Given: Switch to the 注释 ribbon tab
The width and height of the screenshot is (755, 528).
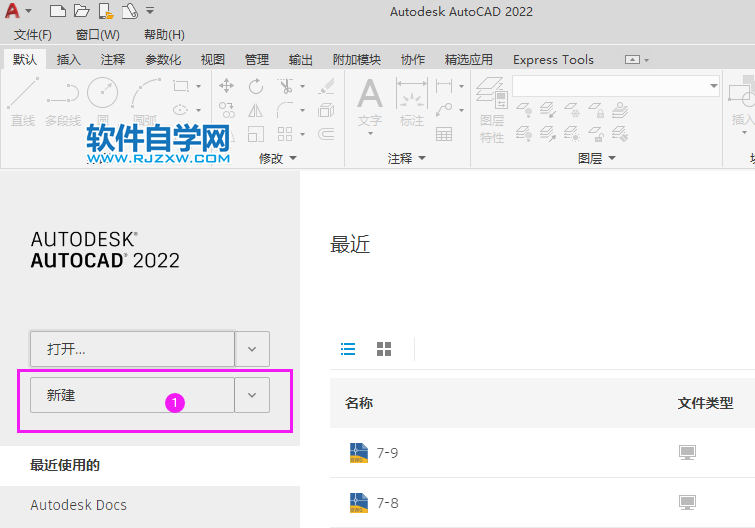Looking at the screenshot, I should 113,60.
